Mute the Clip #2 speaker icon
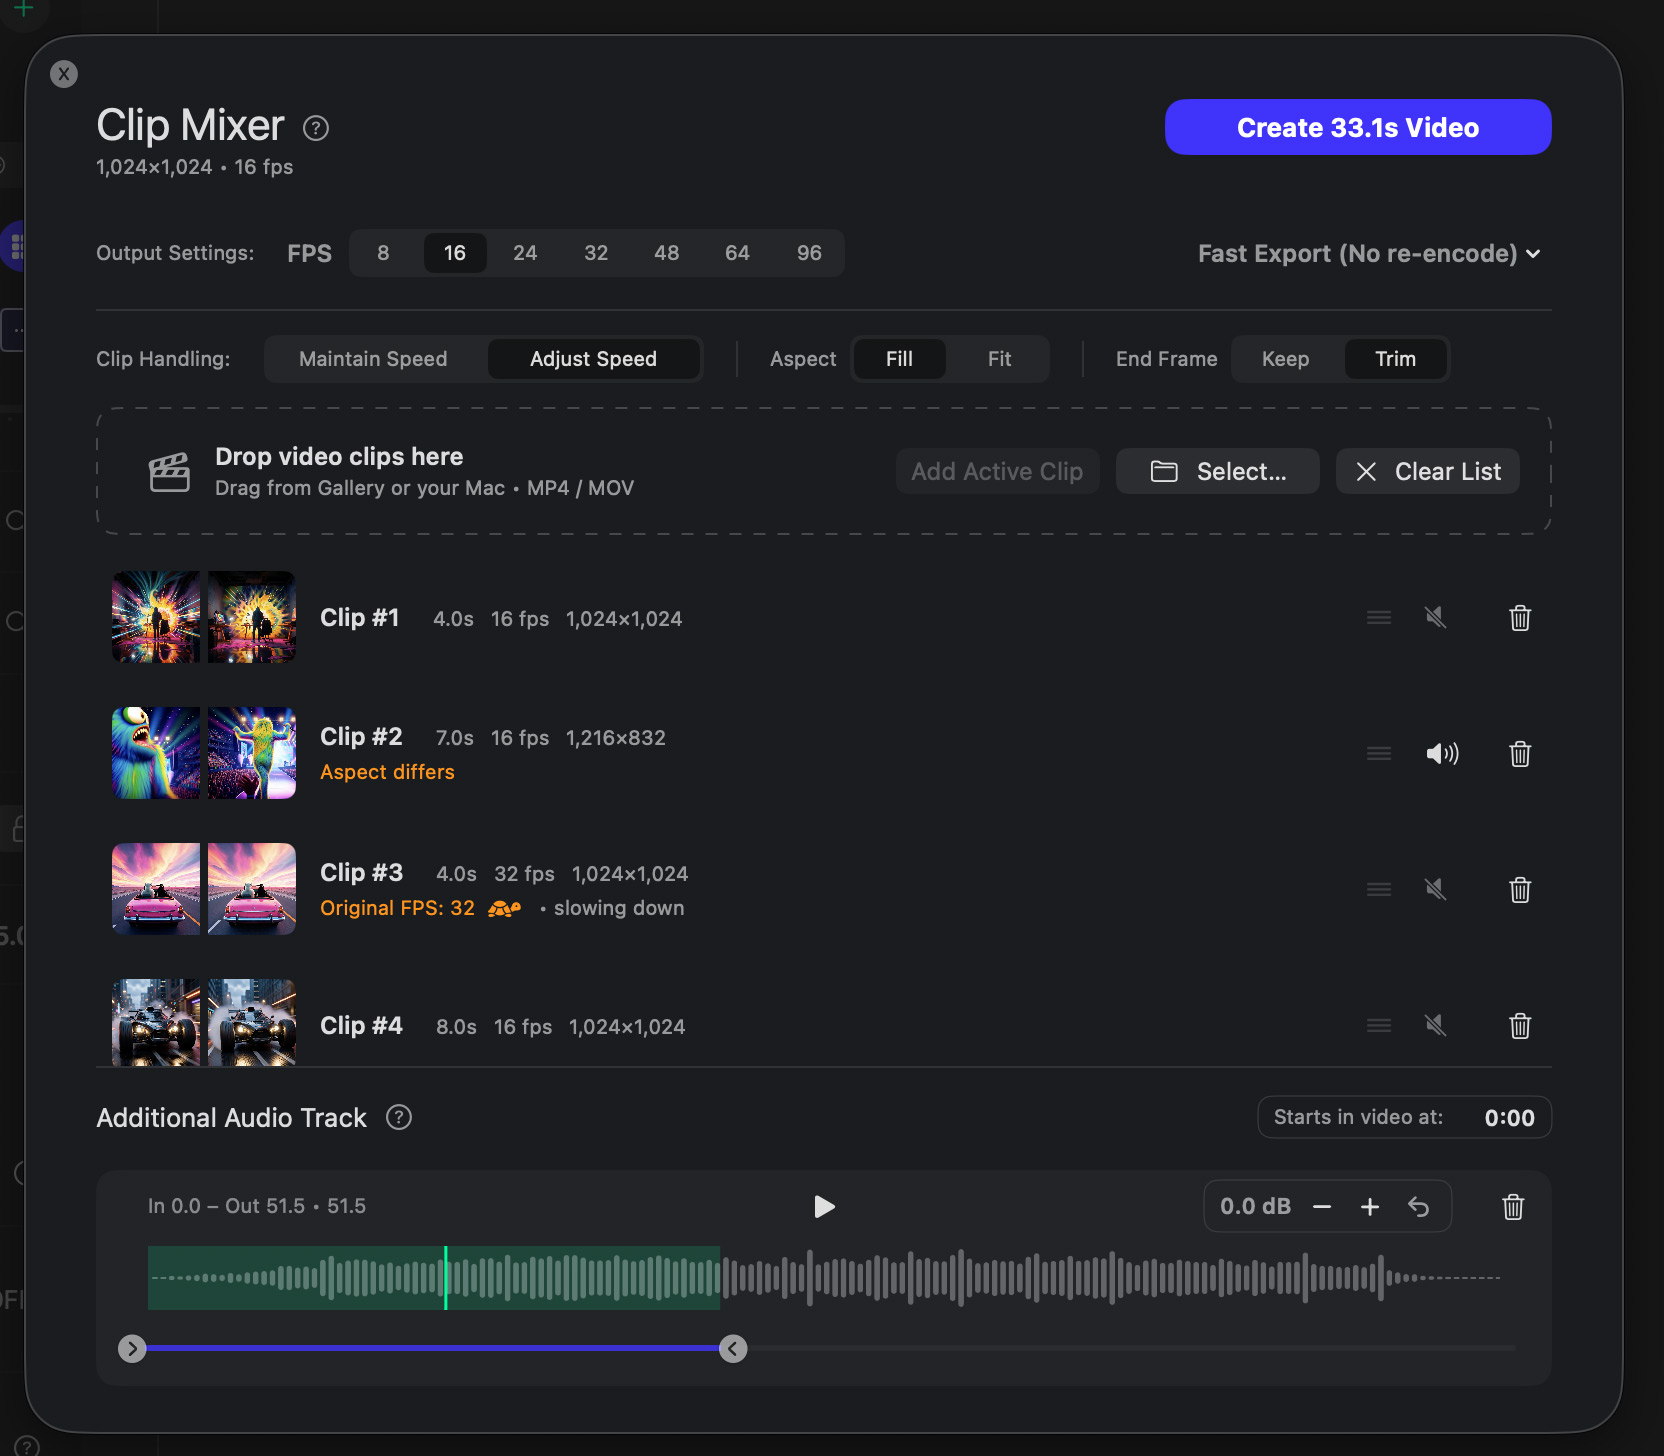Image resolution: width=1664 pixels, height=1456 pixels. [1441, 754]
